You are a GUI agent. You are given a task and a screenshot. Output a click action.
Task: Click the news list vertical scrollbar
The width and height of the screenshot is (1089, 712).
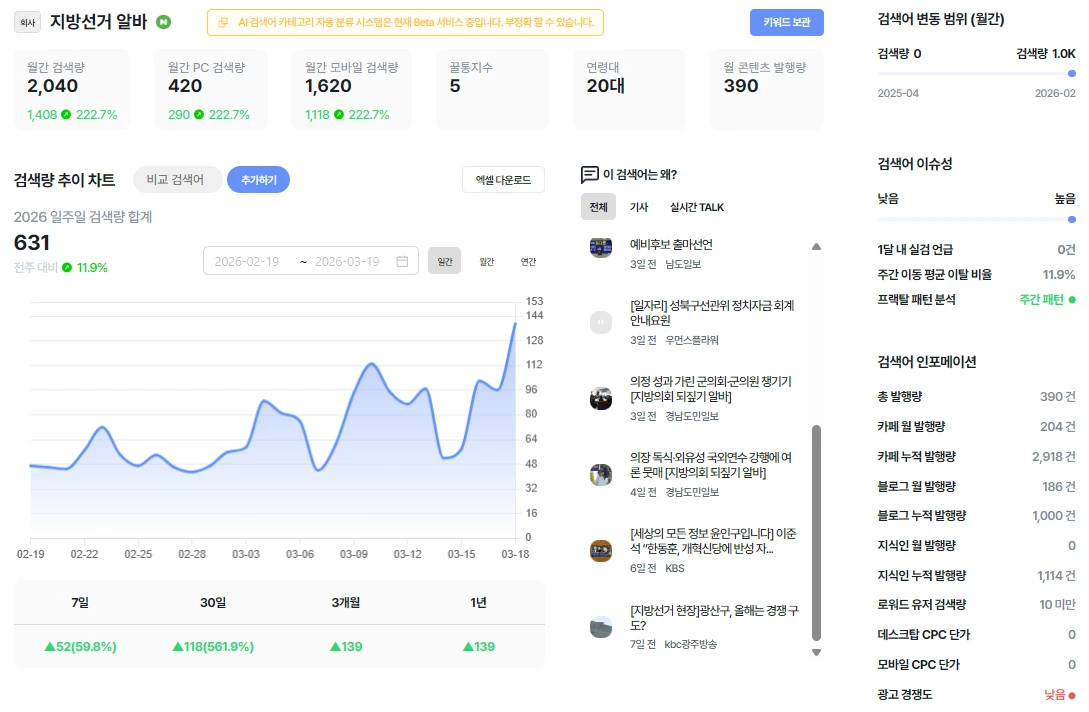click(817, 533)
